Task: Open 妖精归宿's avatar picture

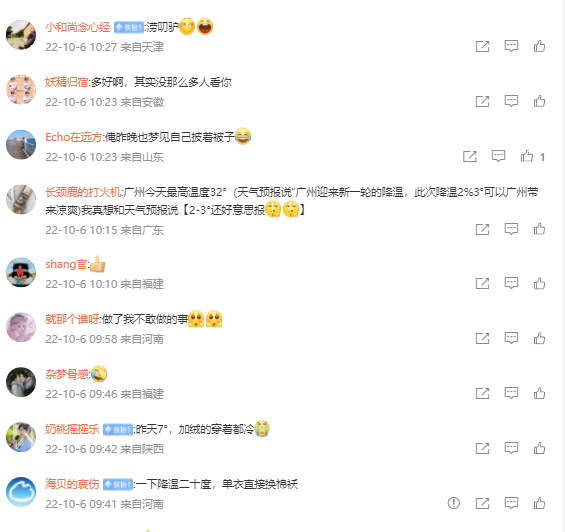Action: pos(21,90)
